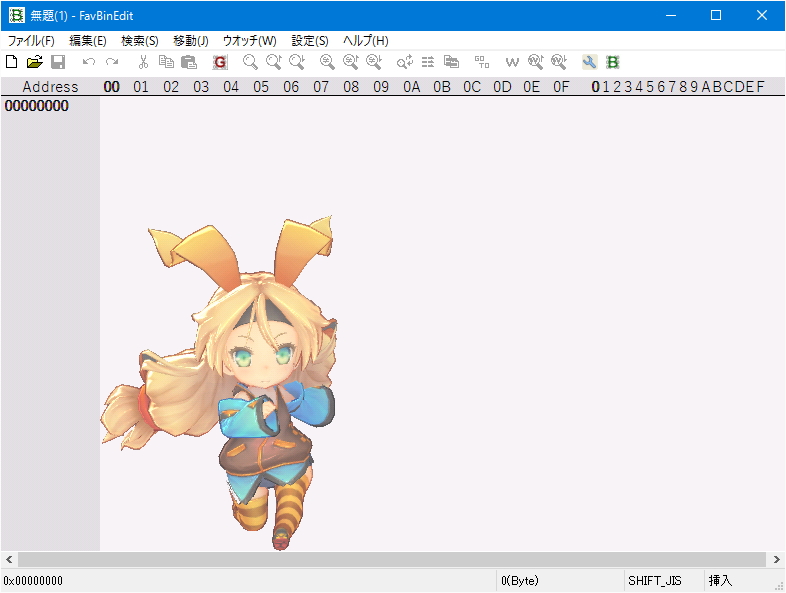The height and width of the screenshot is (593, 786).
Task: Open search with the plain magnifier icon
Action: coord(250,62)
